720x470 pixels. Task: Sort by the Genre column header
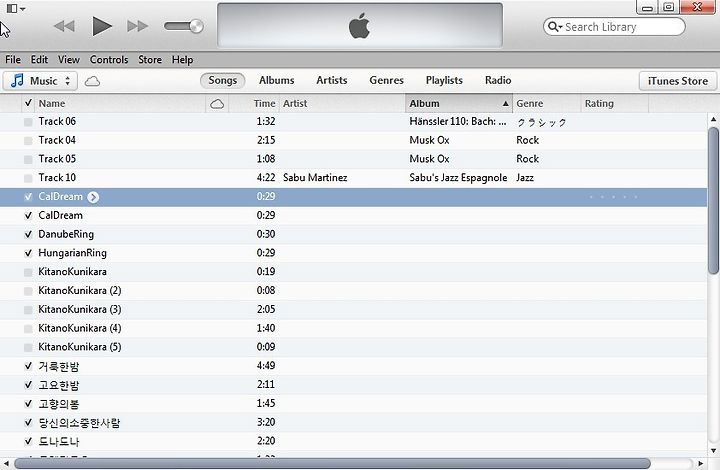546,104
